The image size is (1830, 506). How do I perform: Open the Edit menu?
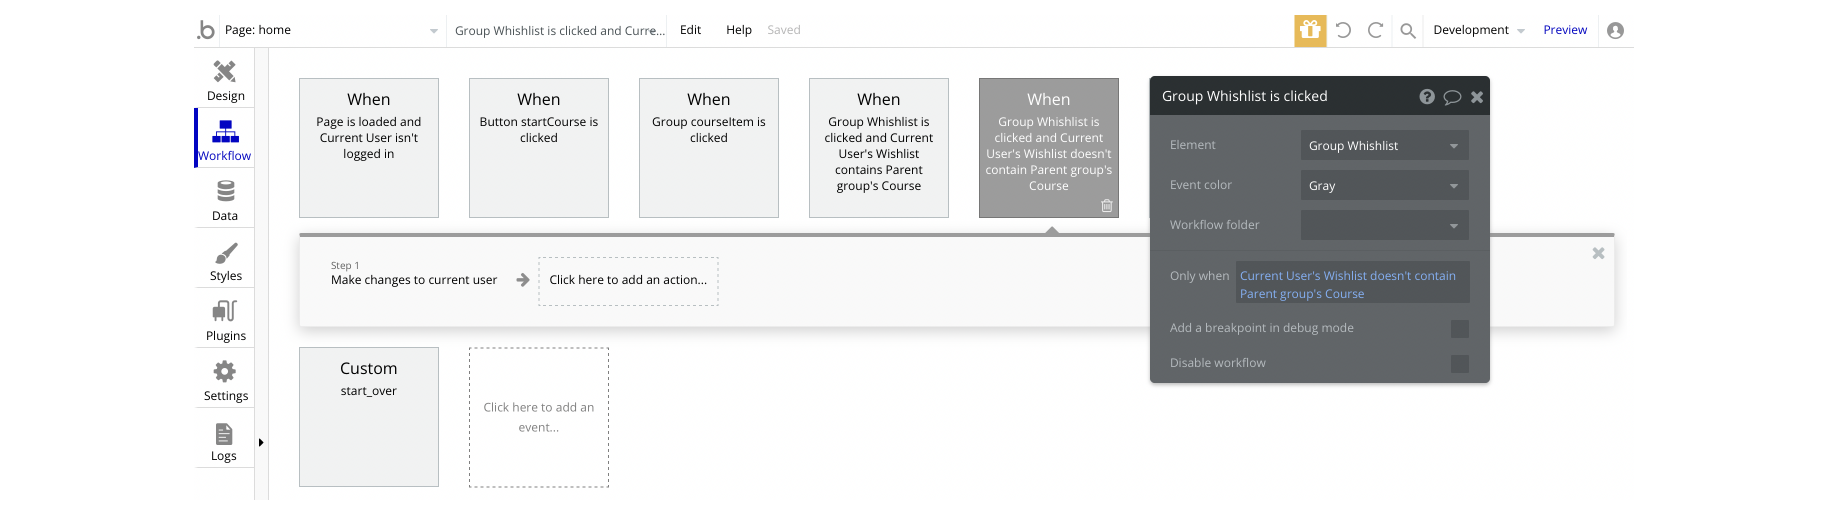coord(690,30)
